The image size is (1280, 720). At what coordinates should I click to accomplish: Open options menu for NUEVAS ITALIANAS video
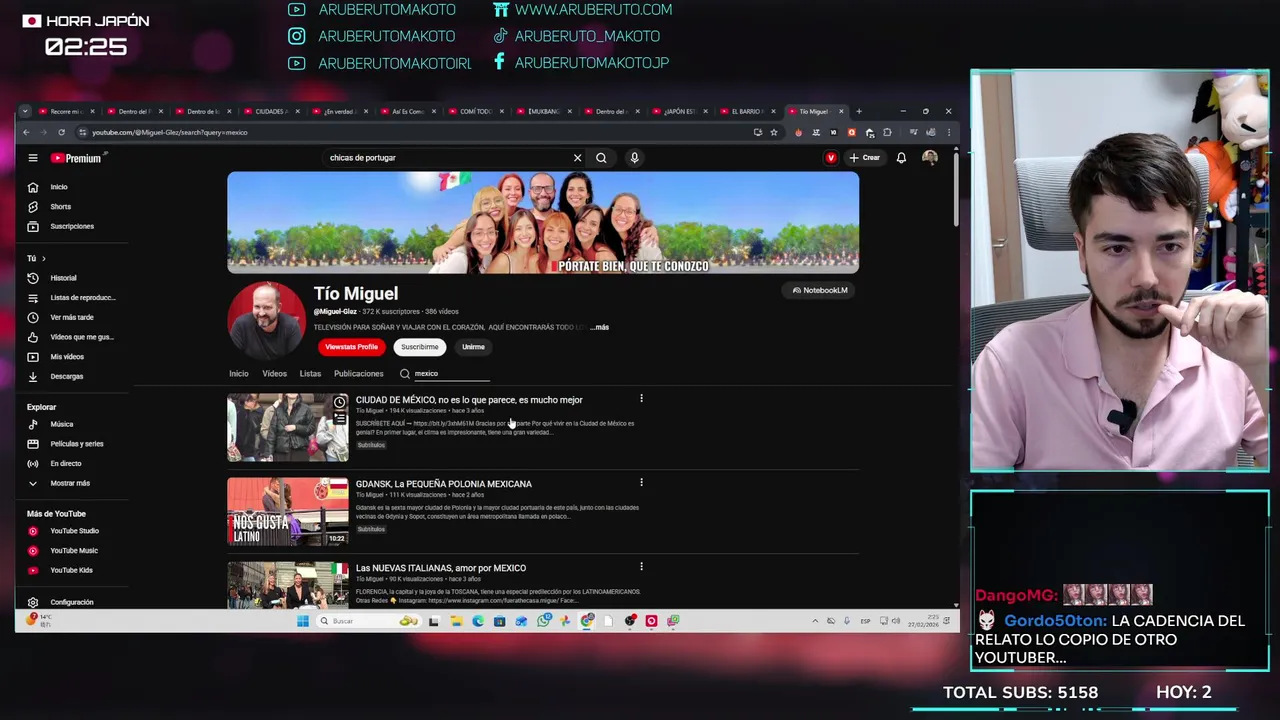pyautogui.click(x=641, y=567)
